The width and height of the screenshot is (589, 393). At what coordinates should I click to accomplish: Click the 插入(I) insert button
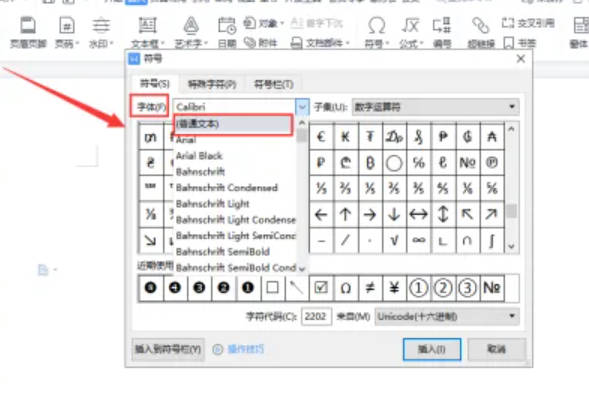(432, 349)
